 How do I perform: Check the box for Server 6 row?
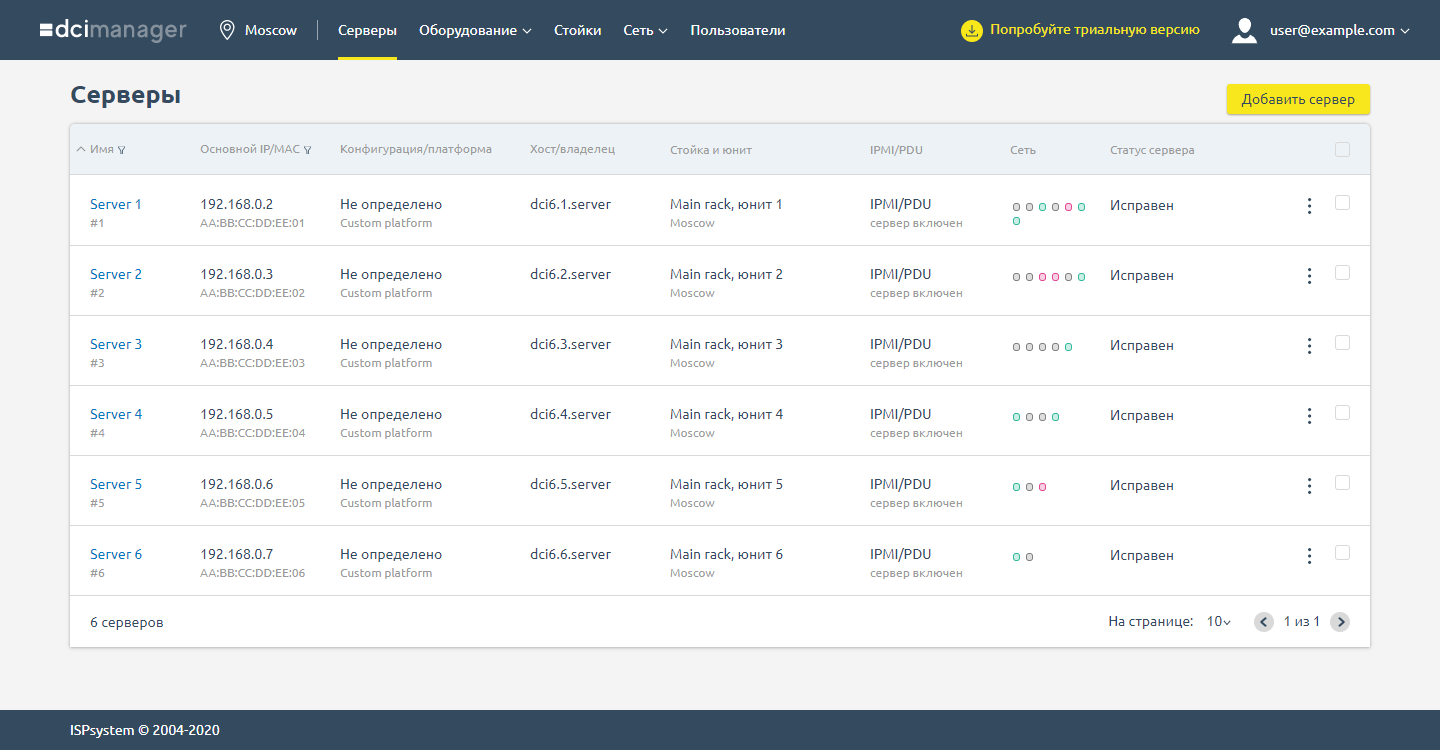pyautogui.click(x=1342, y=553)
